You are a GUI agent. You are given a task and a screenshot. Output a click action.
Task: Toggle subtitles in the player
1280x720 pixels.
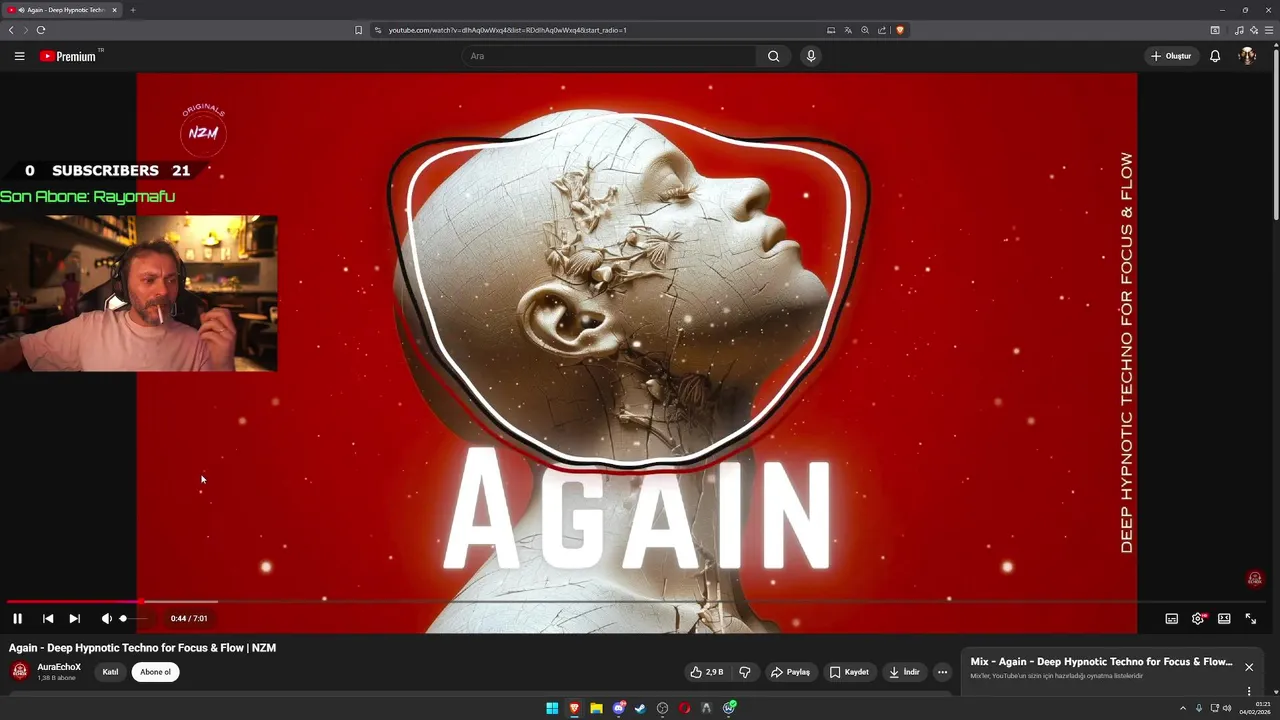[x=1172, y=619]
